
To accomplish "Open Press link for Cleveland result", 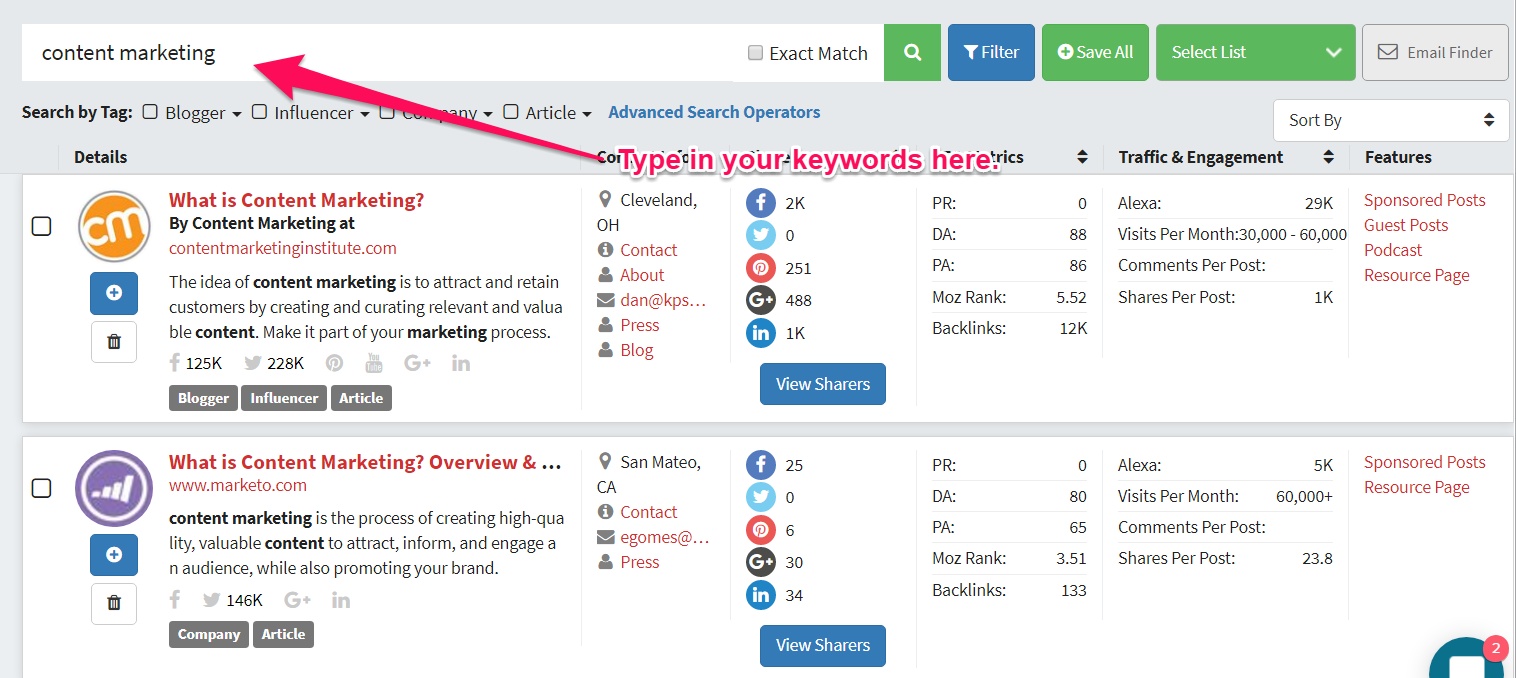I will tap(639, 325).
